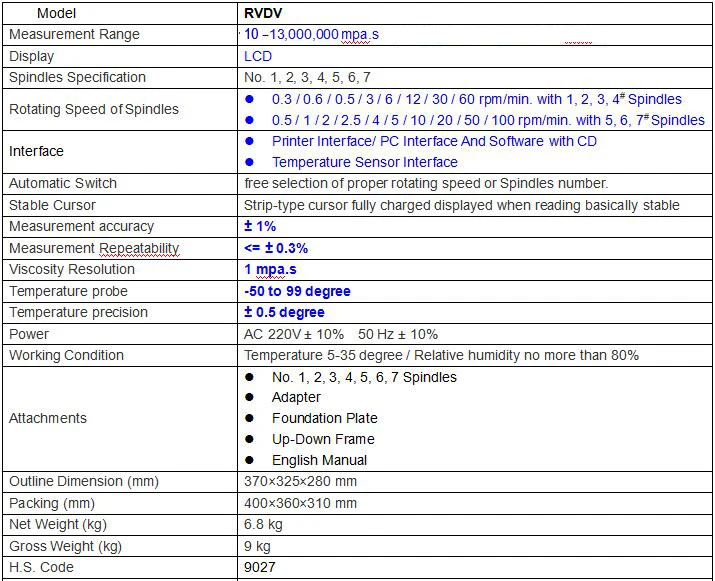This screenshot has height=581, width=715.
Task: Select the '9027' H.S. code value
Action: tap(259, 567)
